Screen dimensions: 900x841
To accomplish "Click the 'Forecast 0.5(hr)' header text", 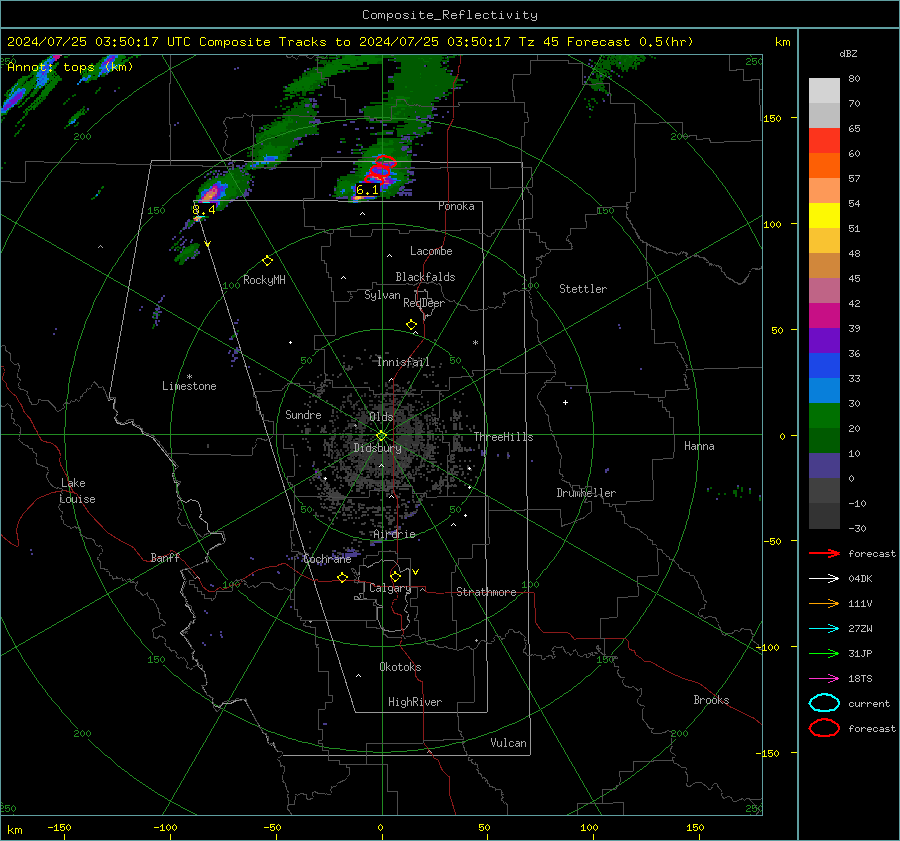I will click(x=630, y=42).
